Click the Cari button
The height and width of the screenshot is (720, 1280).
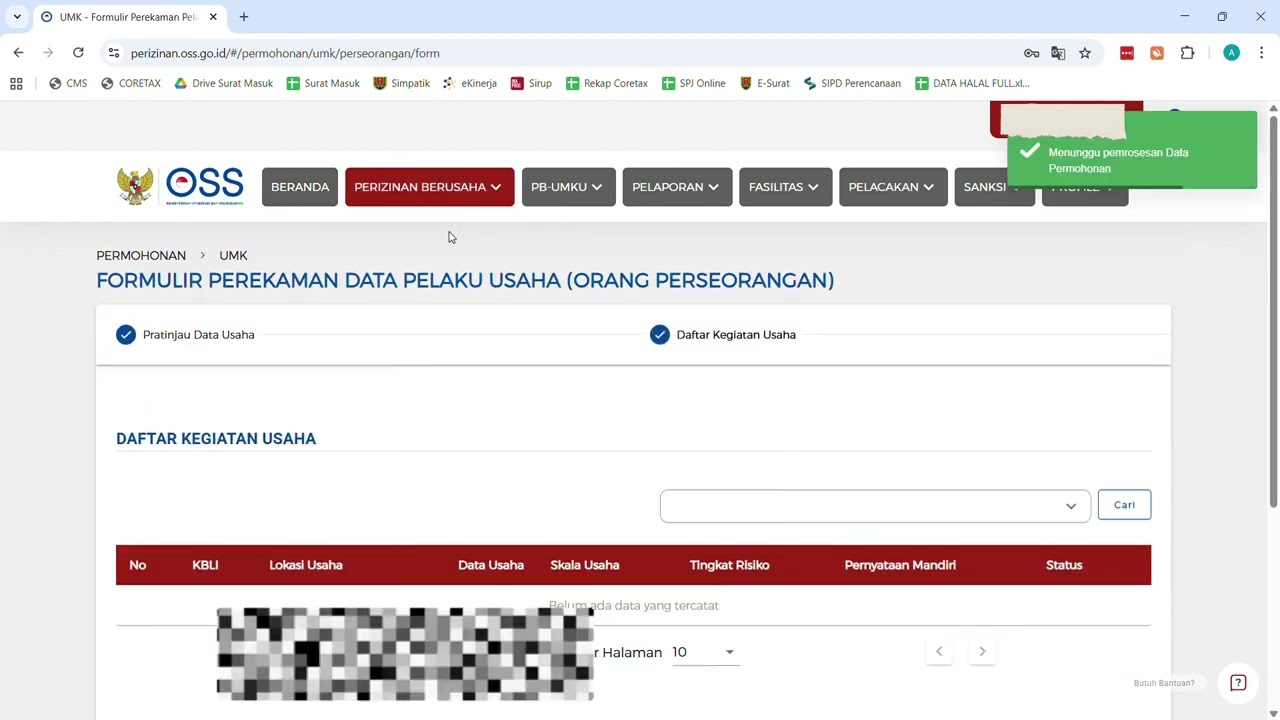pyautogui.click(x=1124, y=505)
